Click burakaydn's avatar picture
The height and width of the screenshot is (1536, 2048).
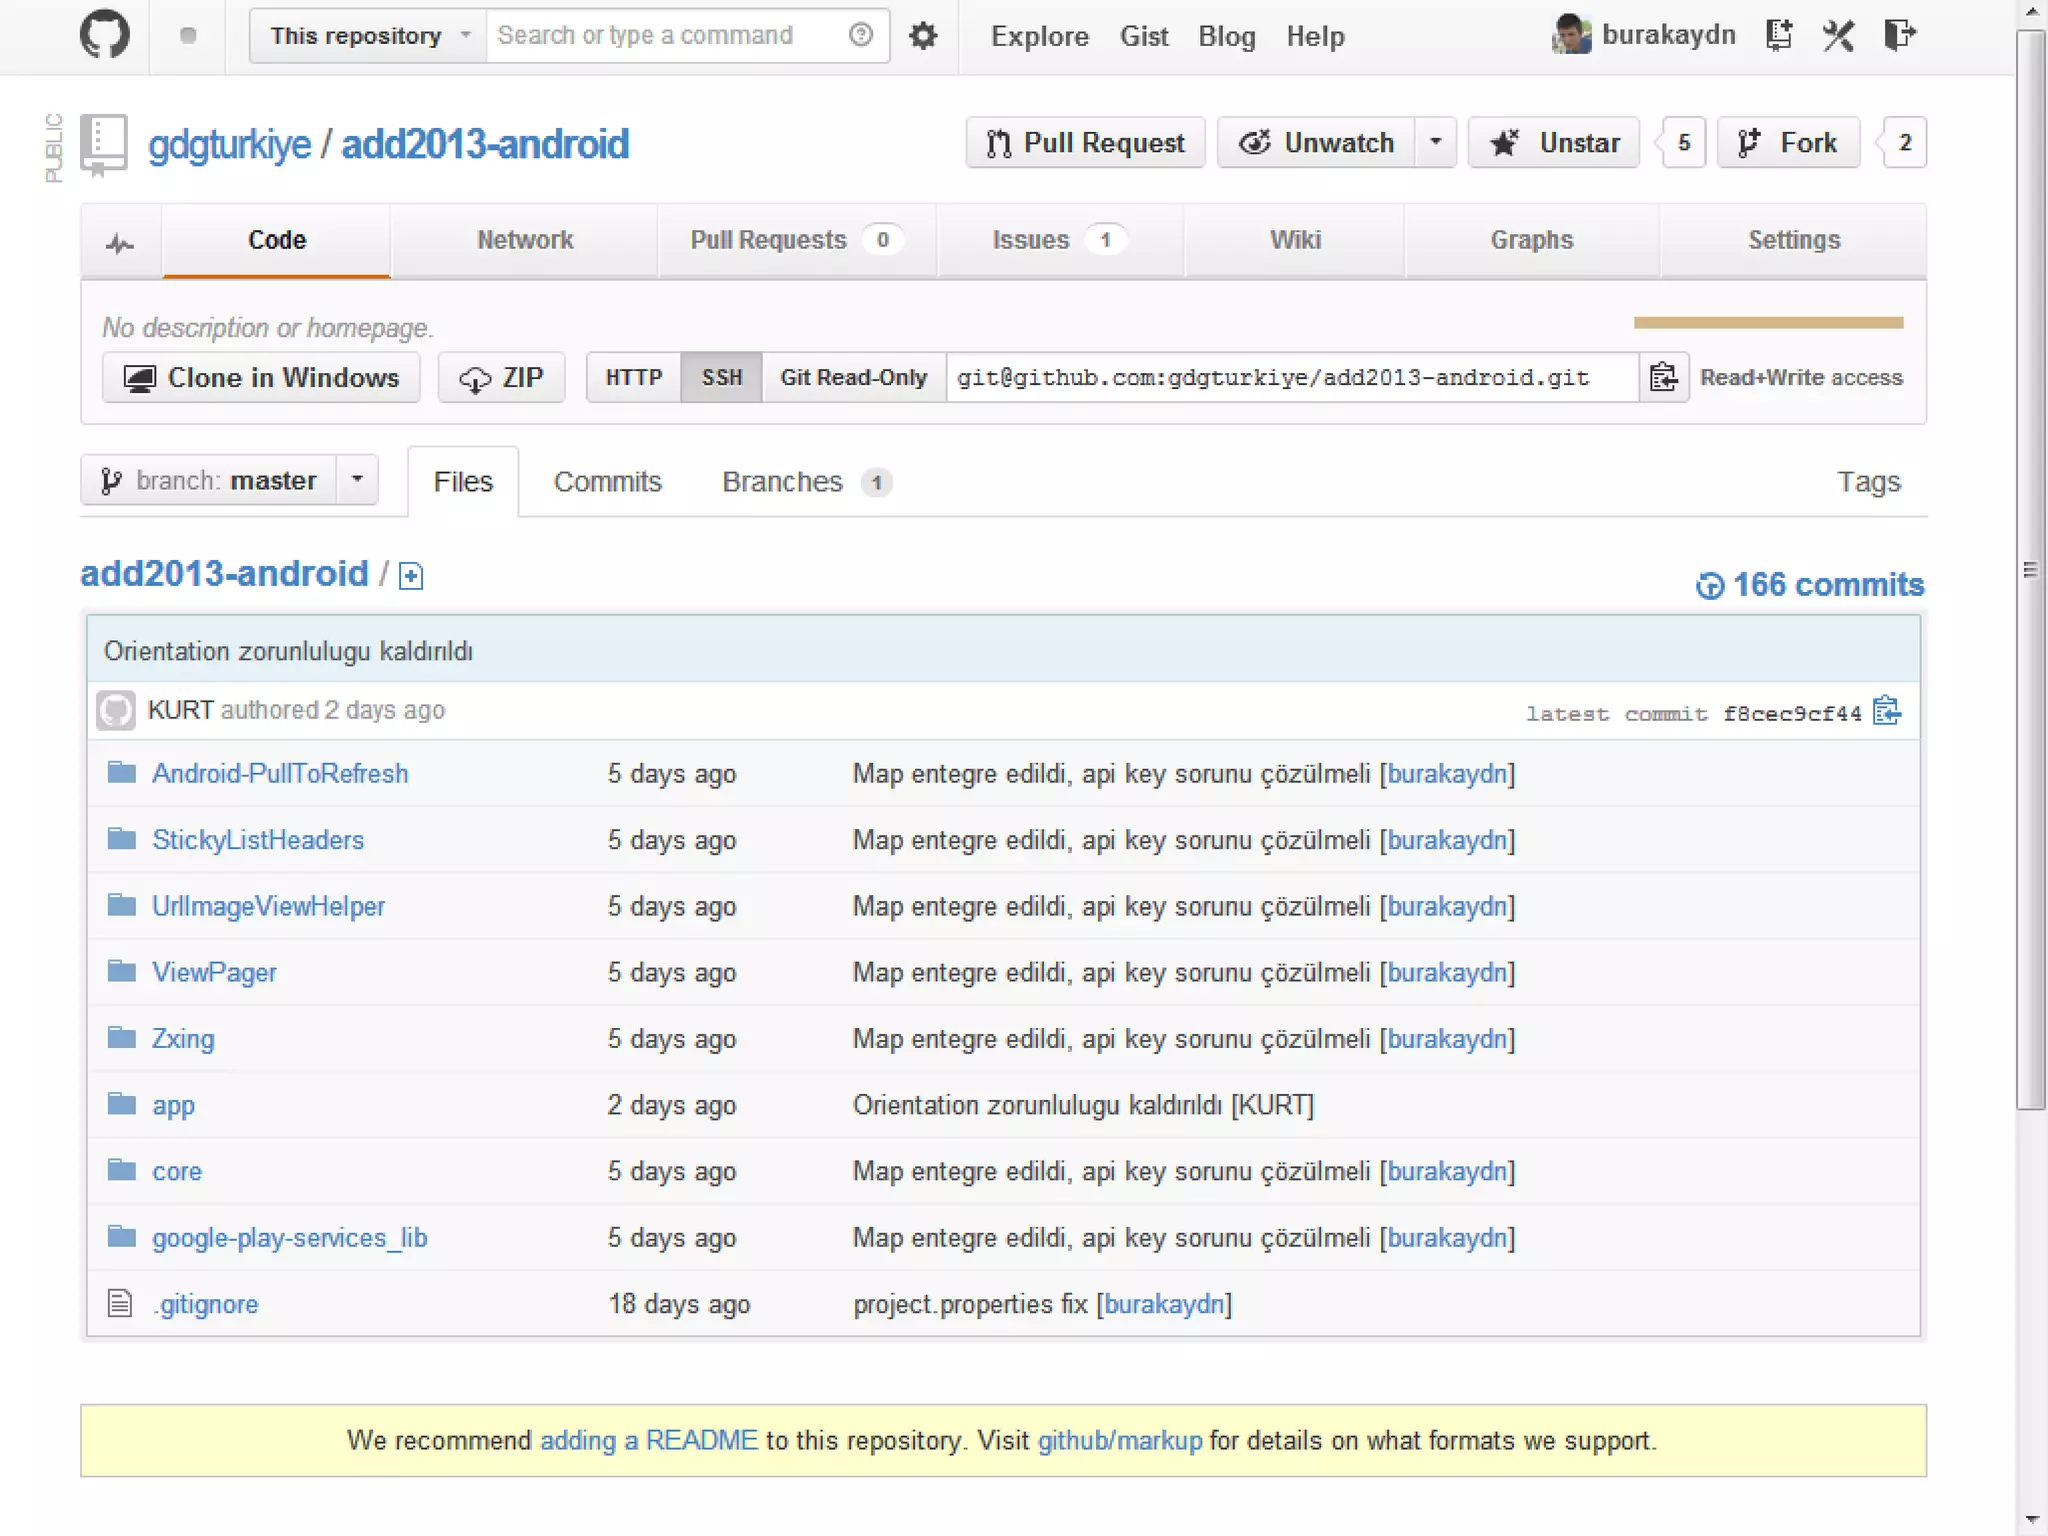[x=1571, y=35]
